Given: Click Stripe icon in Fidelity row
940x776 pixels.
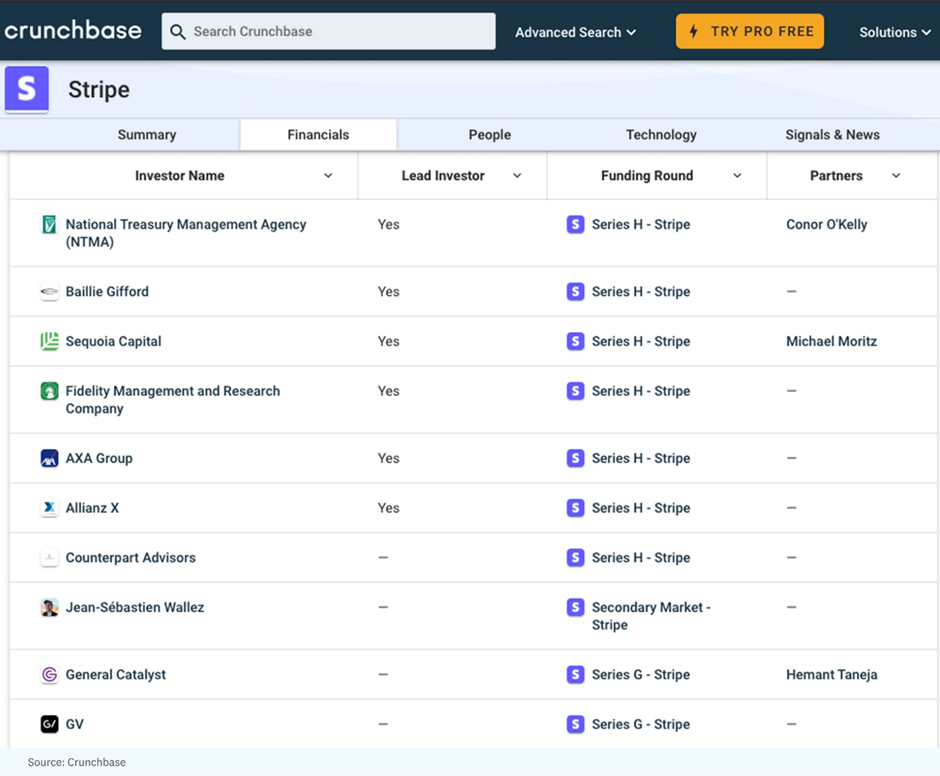Looking at the screenshot, I should pos(576,391).
